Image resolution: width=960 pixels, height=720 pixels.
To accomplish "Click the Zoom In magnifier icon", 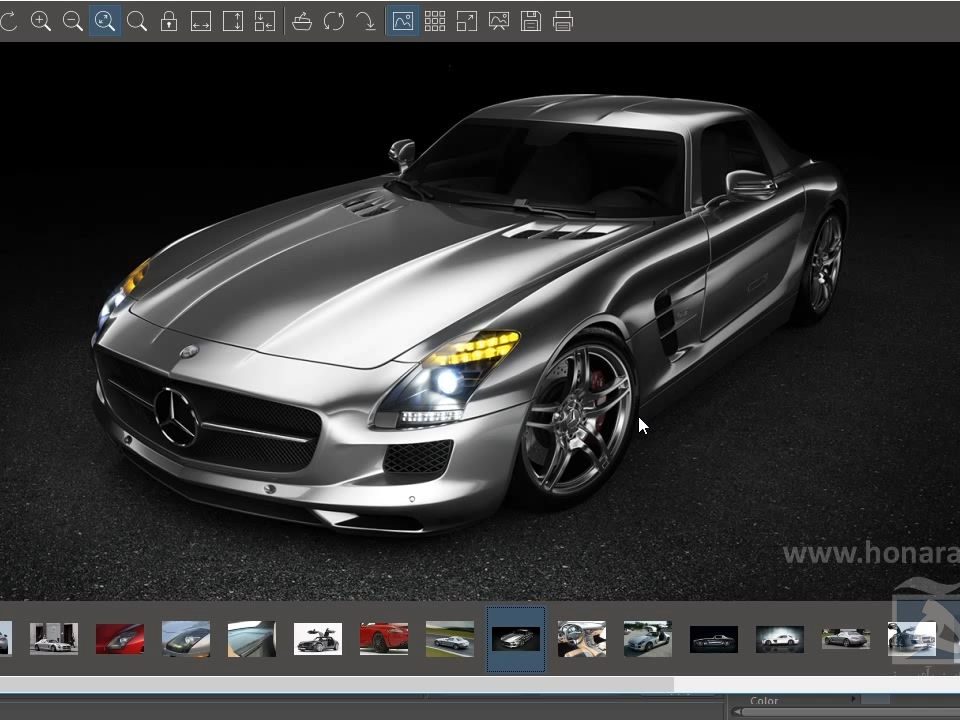I will (x=40, y=21).
